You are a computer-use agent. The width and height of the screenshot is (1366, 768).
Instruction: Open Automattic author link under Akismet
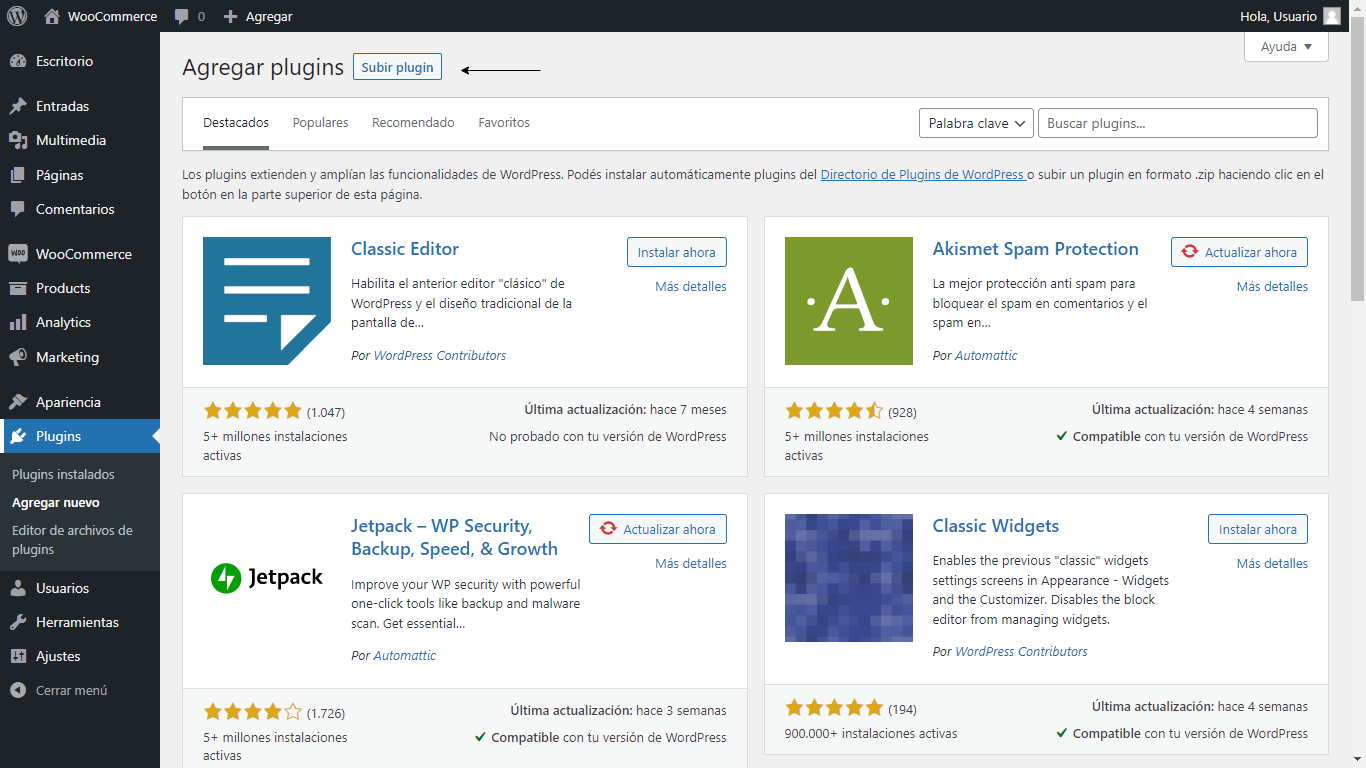(986, 355)
